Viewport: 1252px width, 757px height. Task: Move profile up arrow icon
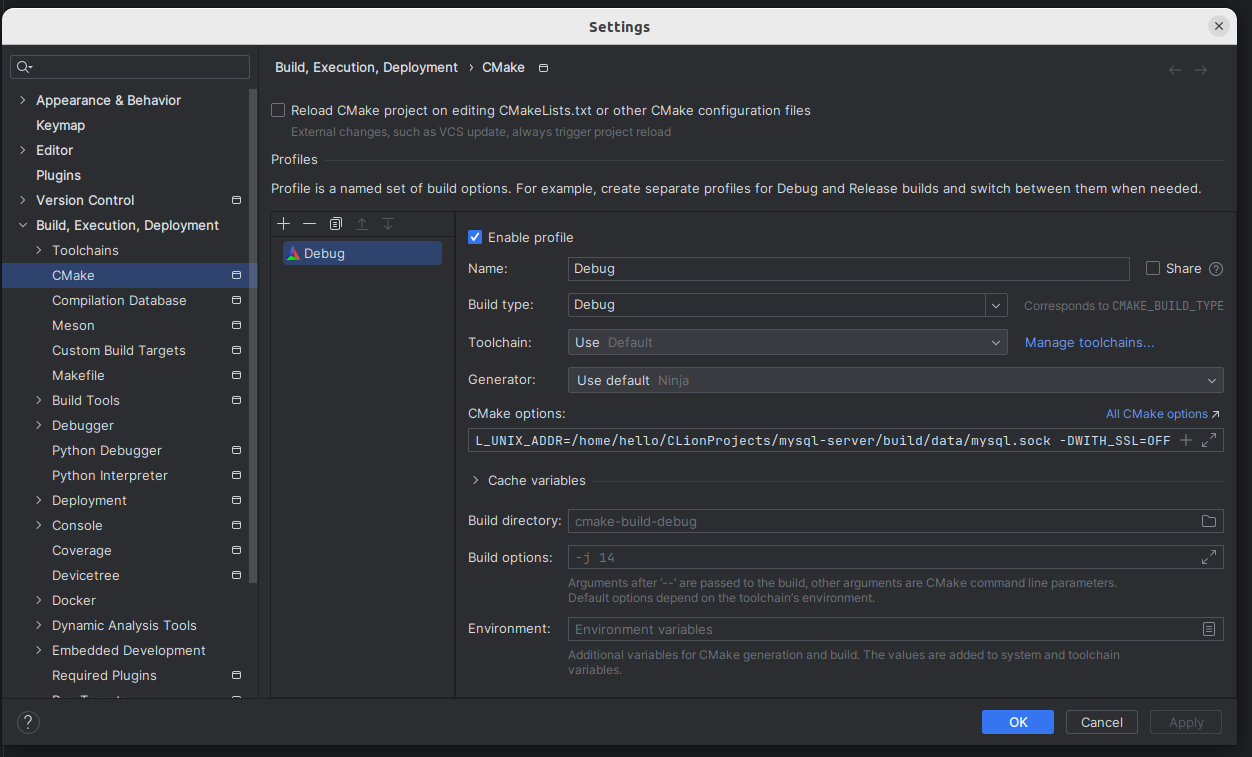click(362, 224)
